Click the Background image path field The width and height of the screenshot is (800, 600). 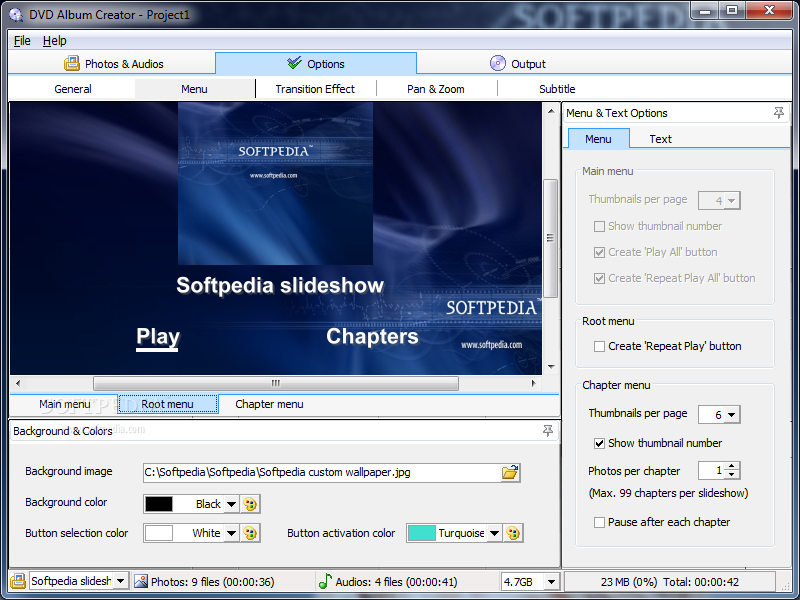coord(321,472)
